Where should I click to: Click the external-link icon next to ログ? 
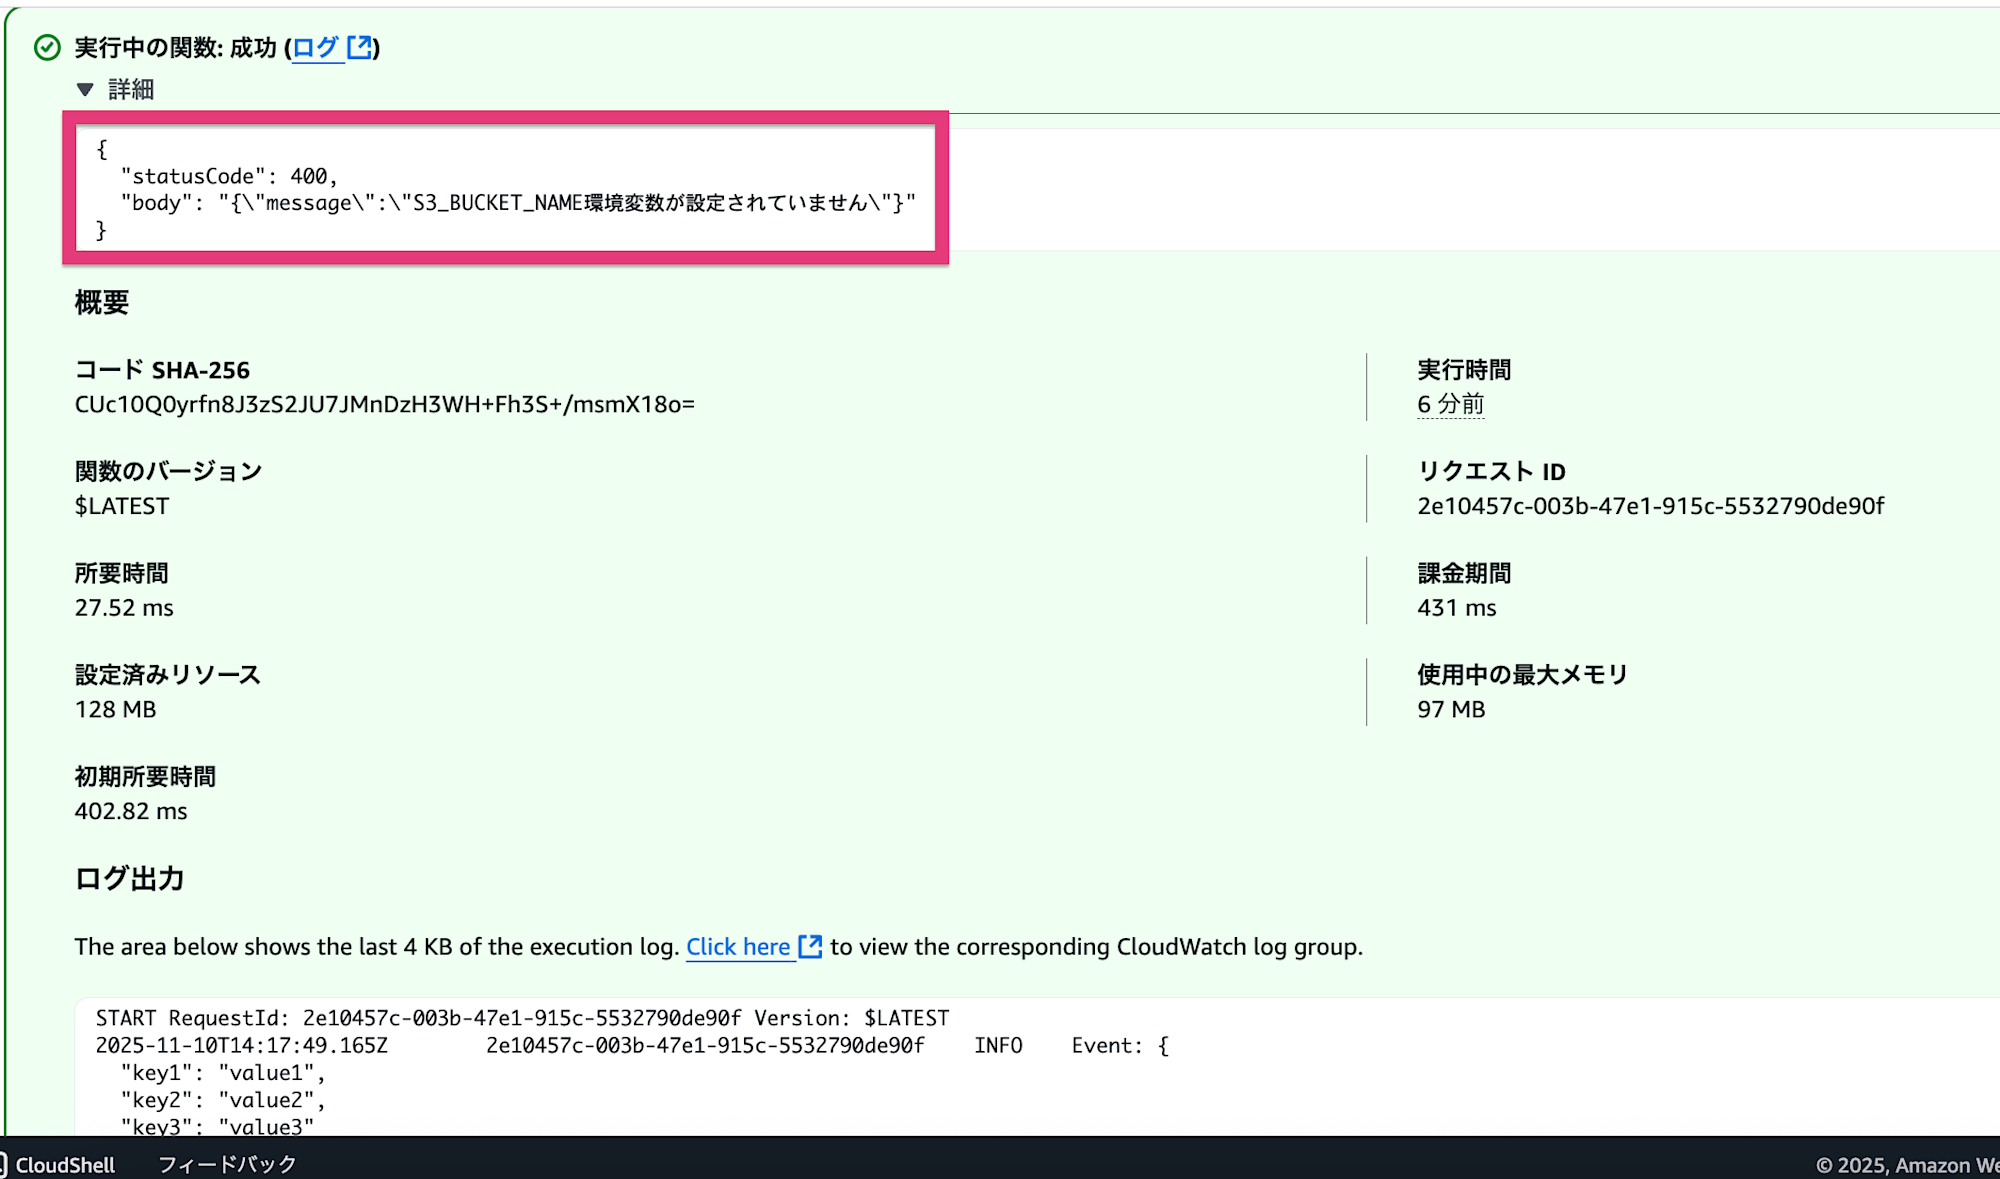pos(360,47)
